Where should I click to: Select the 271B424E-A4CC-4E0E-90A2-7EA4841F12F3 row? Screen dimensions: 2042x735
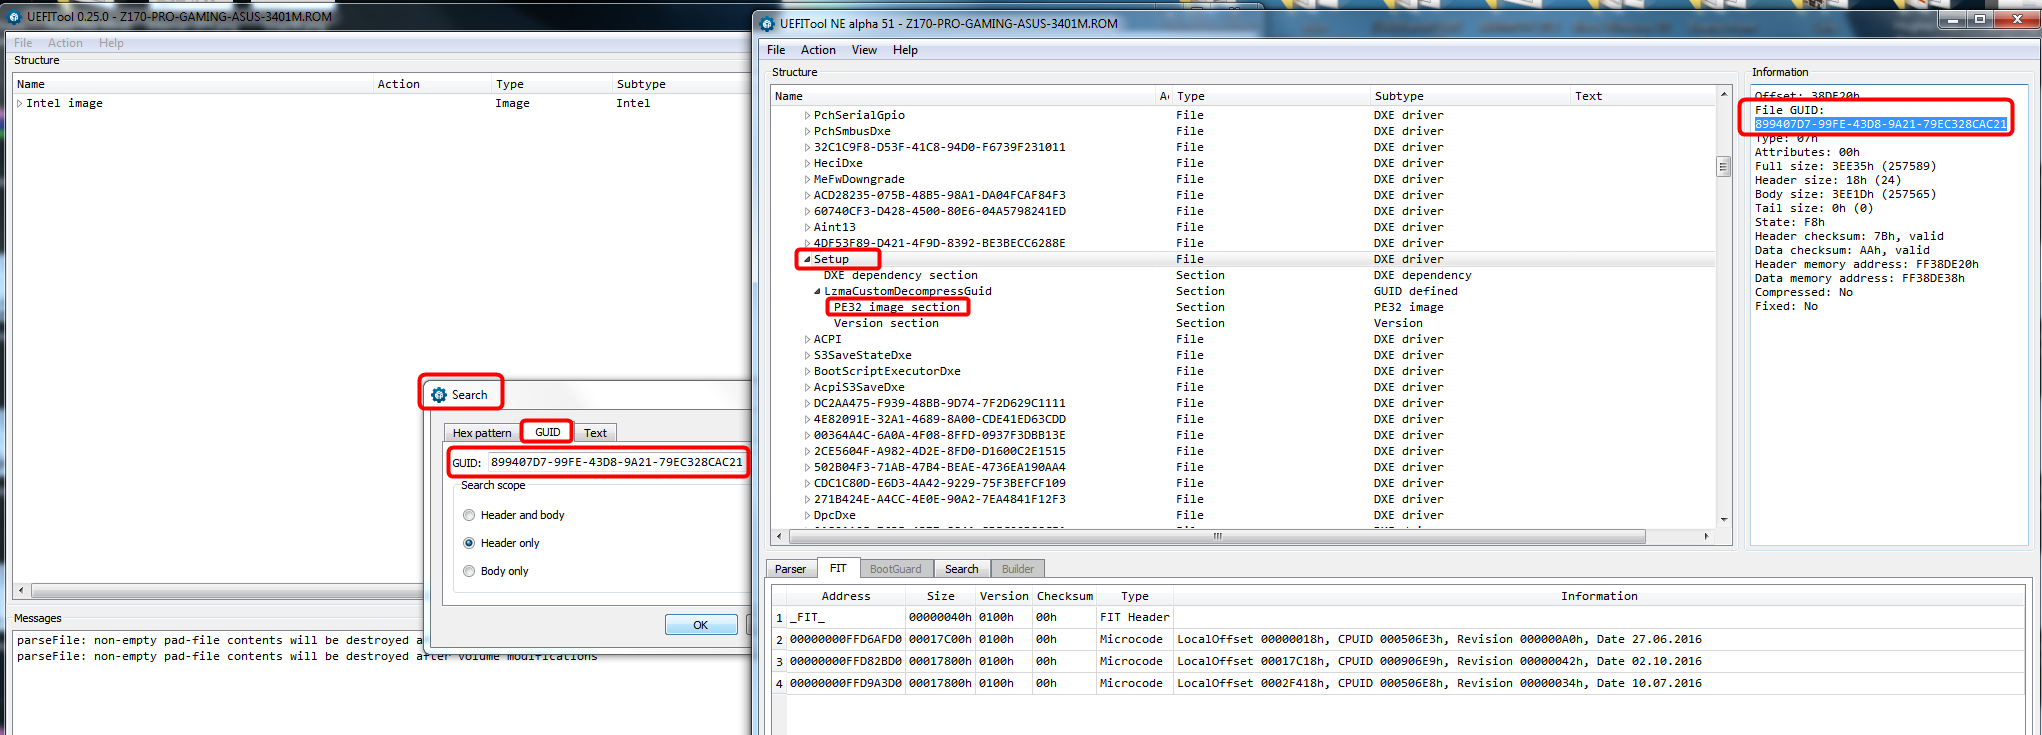click(939, 499)
